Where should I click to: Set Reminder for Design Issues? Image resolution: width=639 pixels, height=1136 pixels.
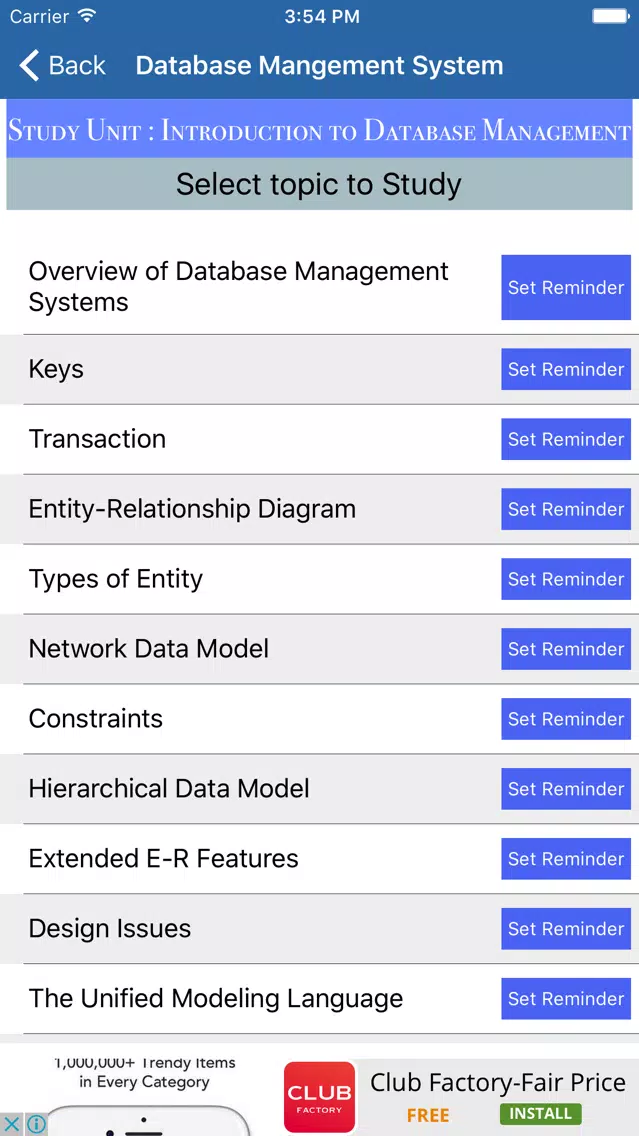click(x=566, y=929)
